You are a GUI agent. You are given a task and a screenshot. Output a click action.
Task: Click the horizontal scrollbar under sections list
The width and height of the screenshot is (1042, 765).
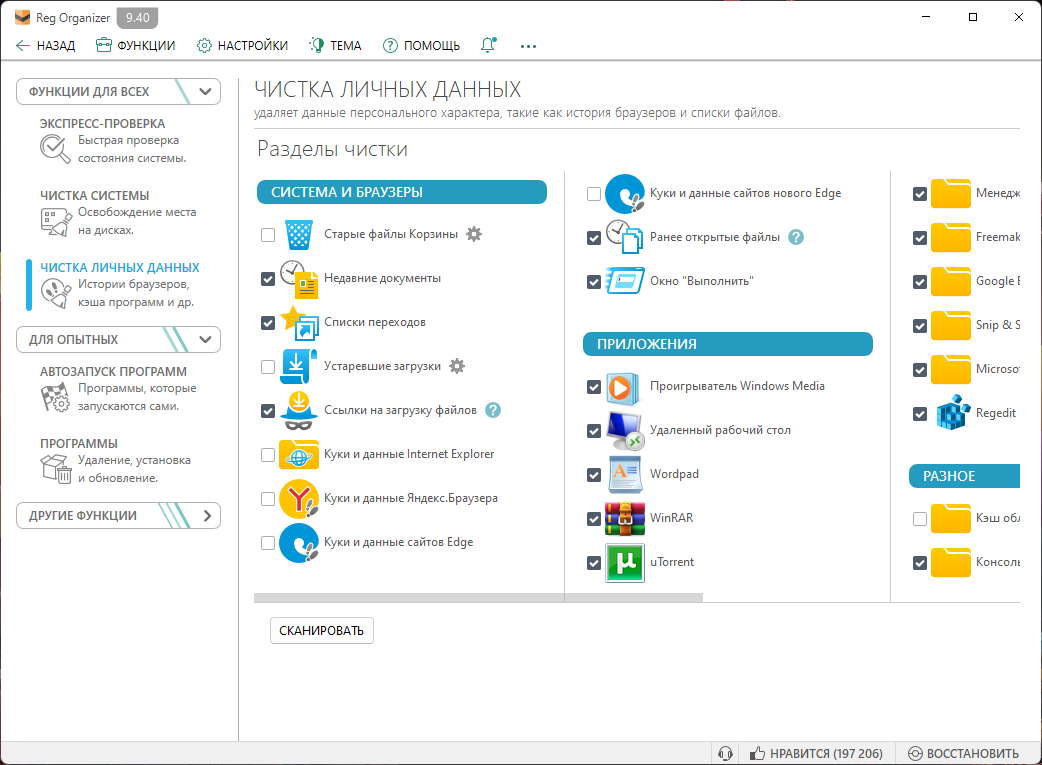click(478, 598)
